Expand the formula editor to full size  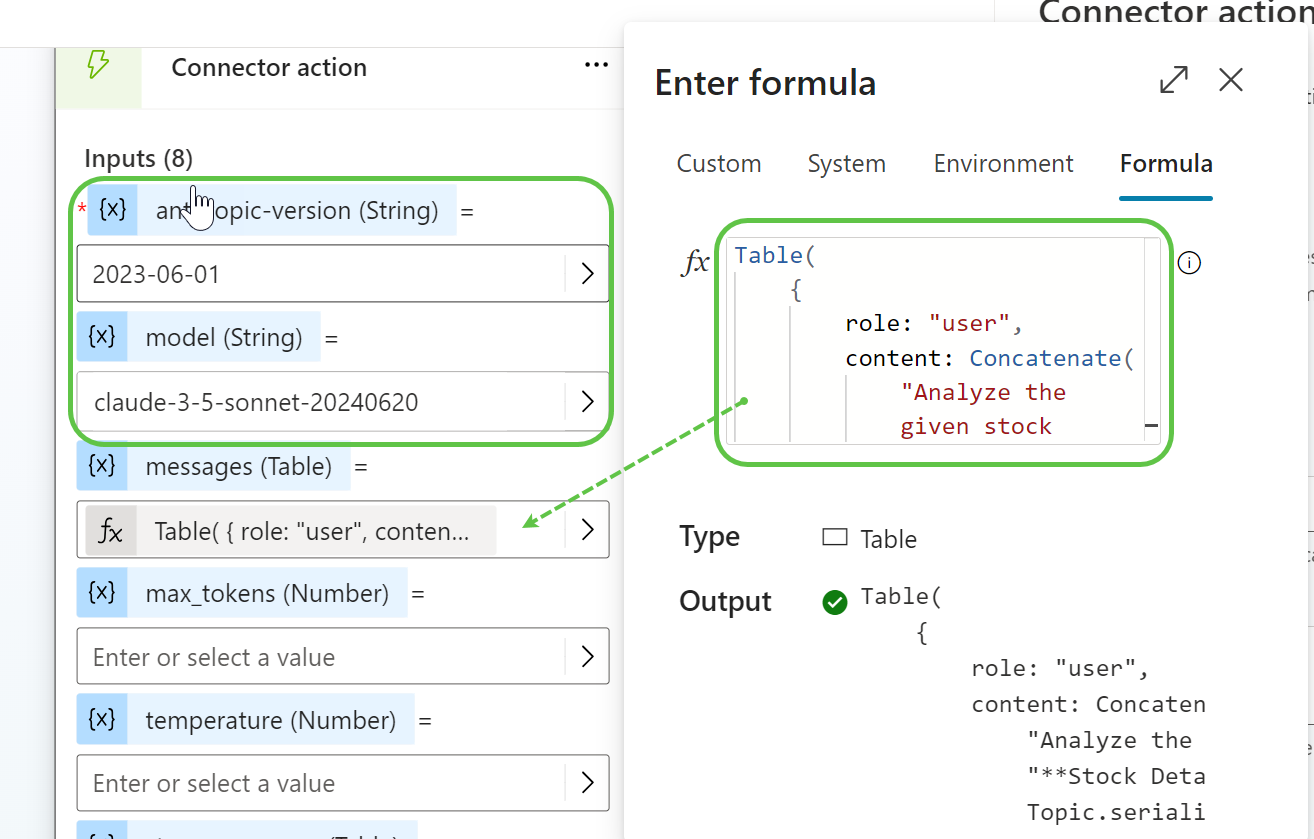1173,80
